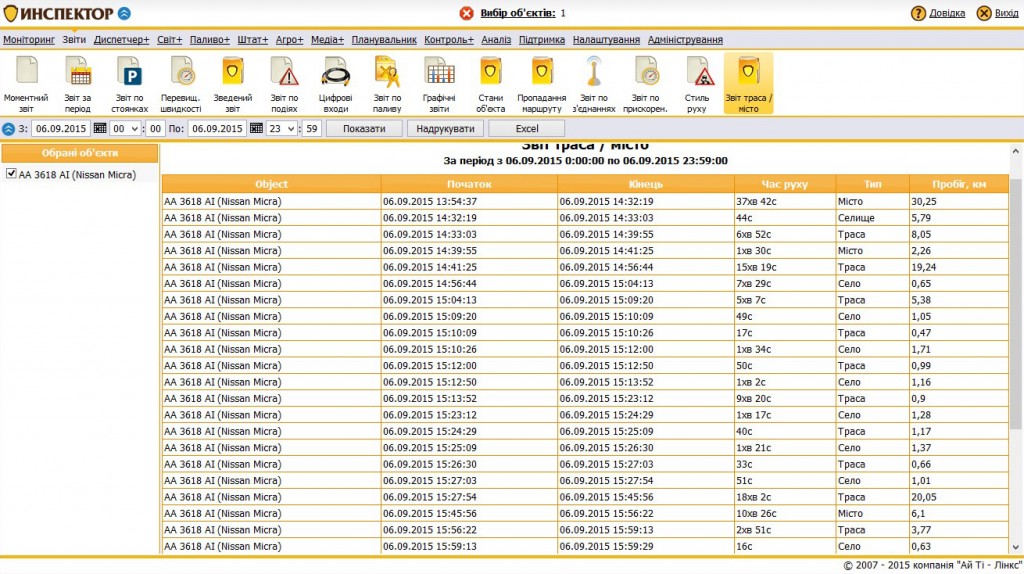Click the end minutes field showing 59
The width and height of the screenshot is (1024, 574).
coord(312,129)
